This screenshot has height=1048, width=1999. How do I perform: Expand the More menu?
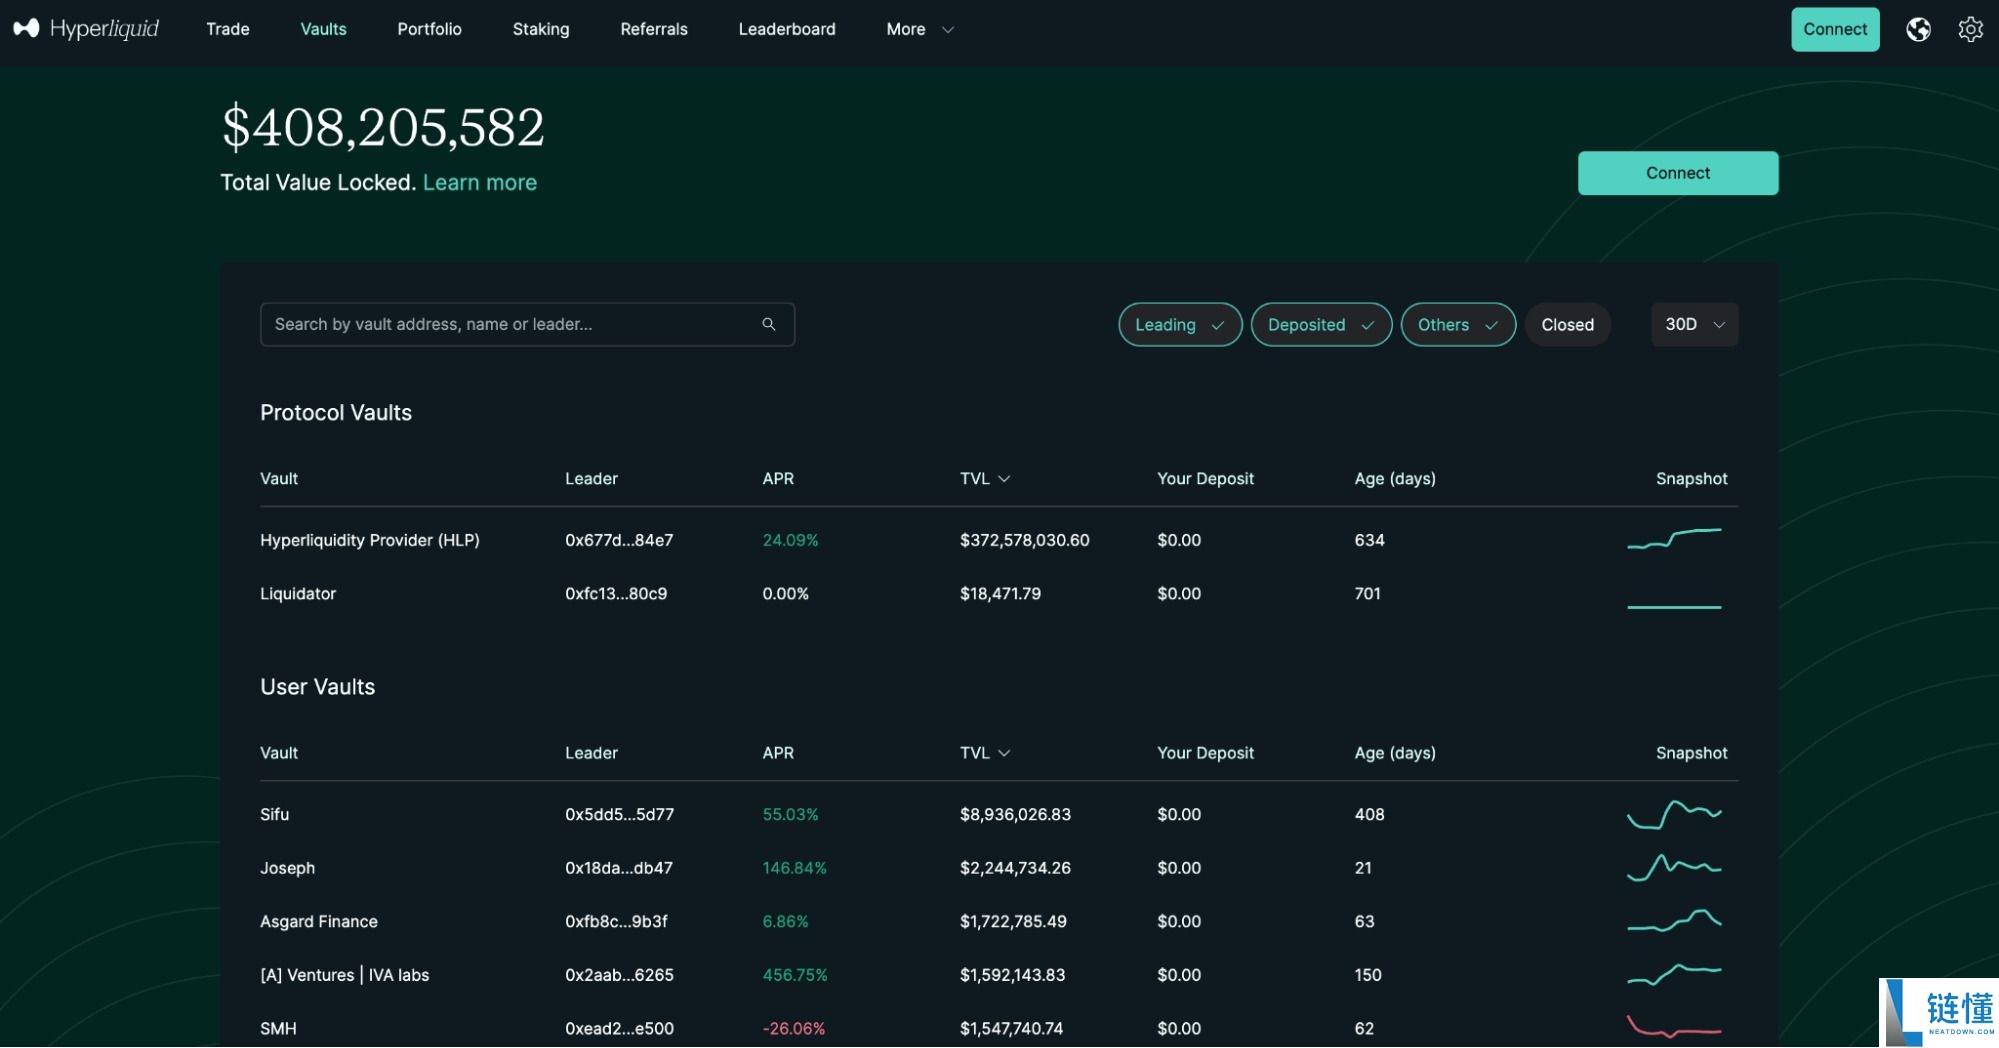pyautogui.click(x=919, y=29)
